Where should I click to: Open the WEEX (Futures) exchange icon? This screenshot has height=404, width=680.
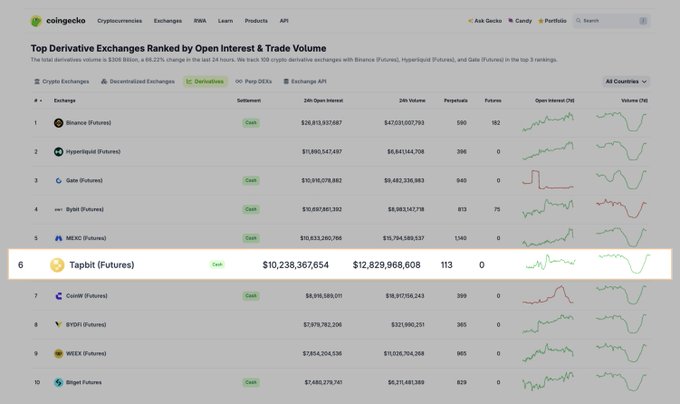click(59, 353)
